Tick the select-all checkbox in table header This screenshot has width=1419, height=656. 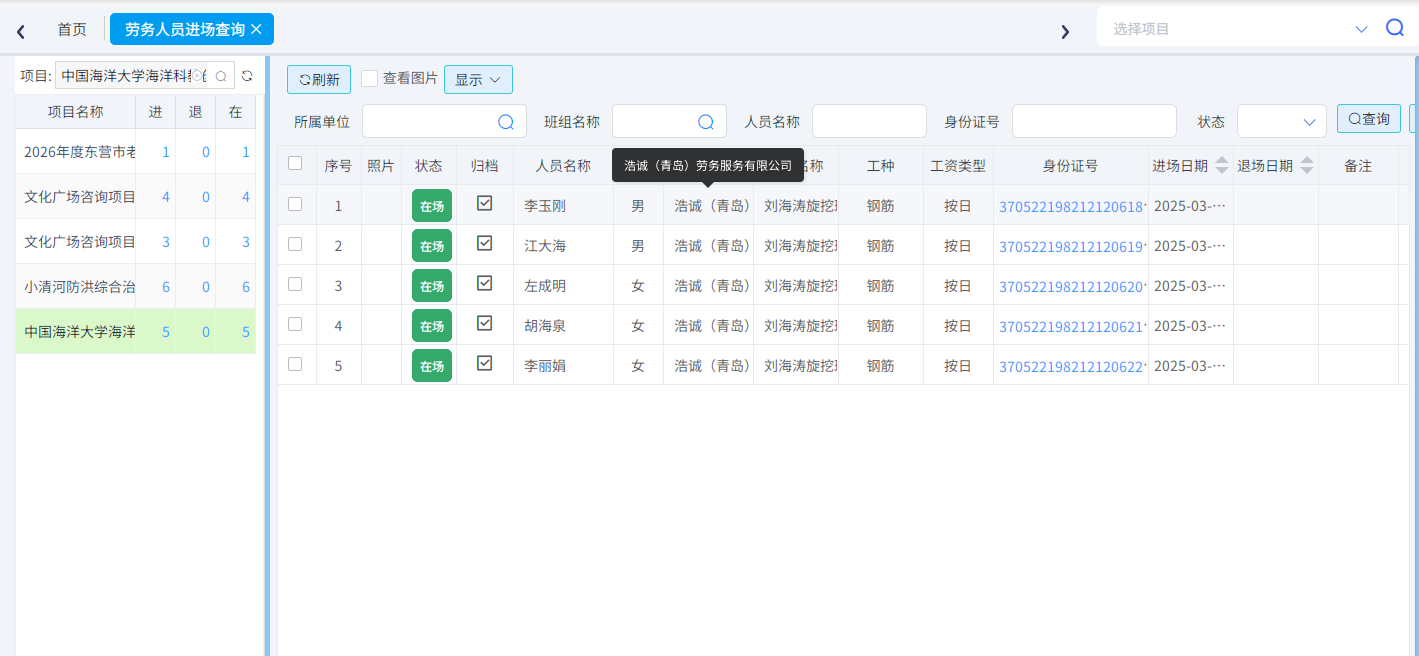(295, 163)
